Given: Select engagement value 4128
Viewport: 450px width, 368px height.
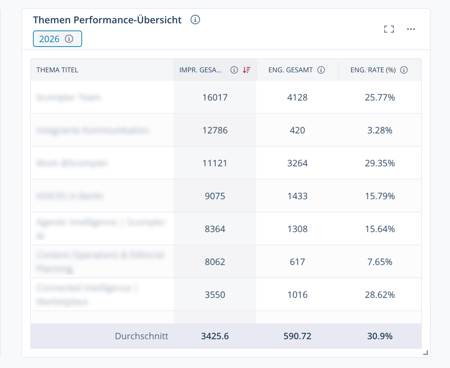Looking at the screenshot, I should point(297,97).
